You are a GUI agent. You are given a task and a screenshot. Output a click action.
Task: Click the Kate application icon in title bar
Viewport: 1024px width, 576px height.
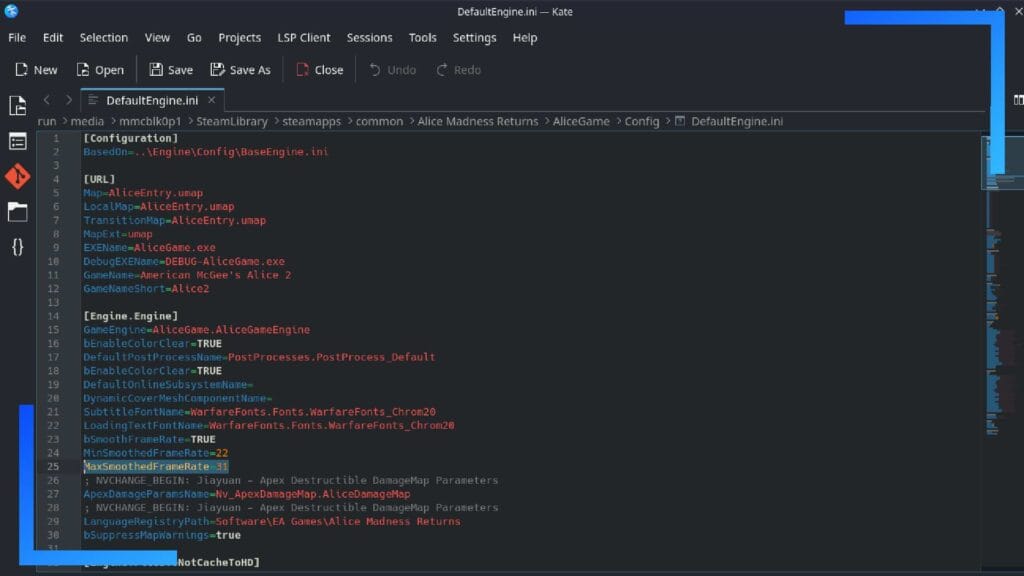coord(12,11)
